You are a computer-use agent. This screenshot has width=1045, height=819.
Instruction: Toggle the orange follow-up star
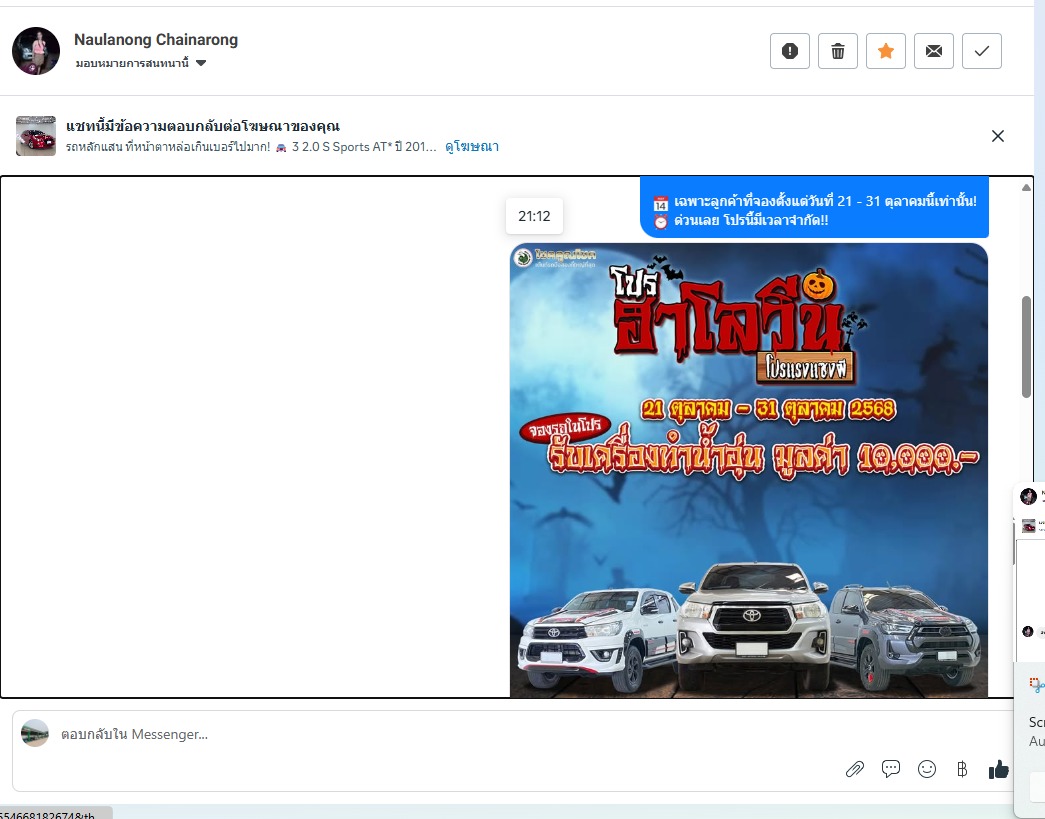pyautogui.click(x=885, y=51)
